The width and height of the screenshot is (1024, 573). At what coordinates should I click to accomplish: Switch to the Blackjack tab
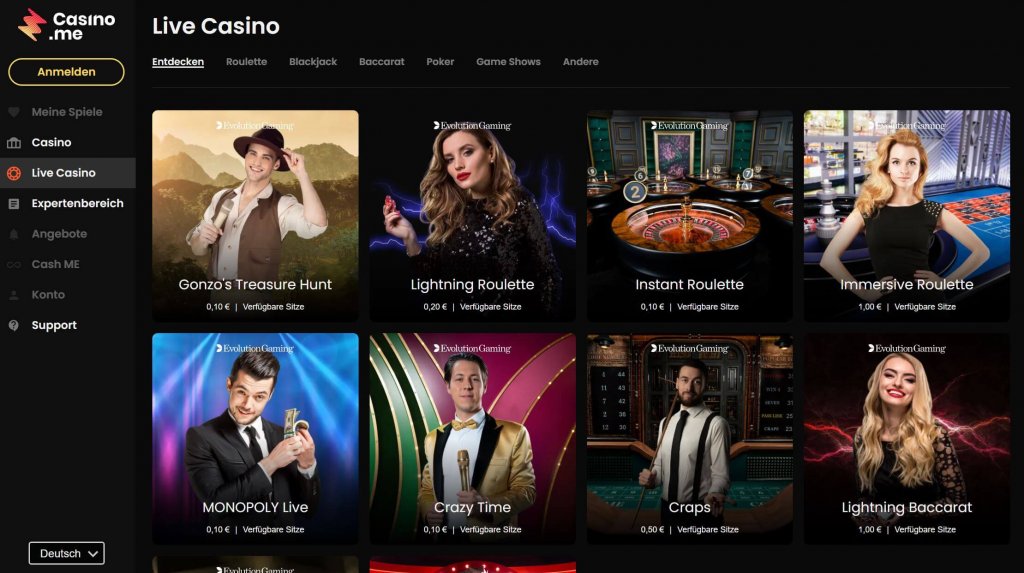(x=313, y=61)
